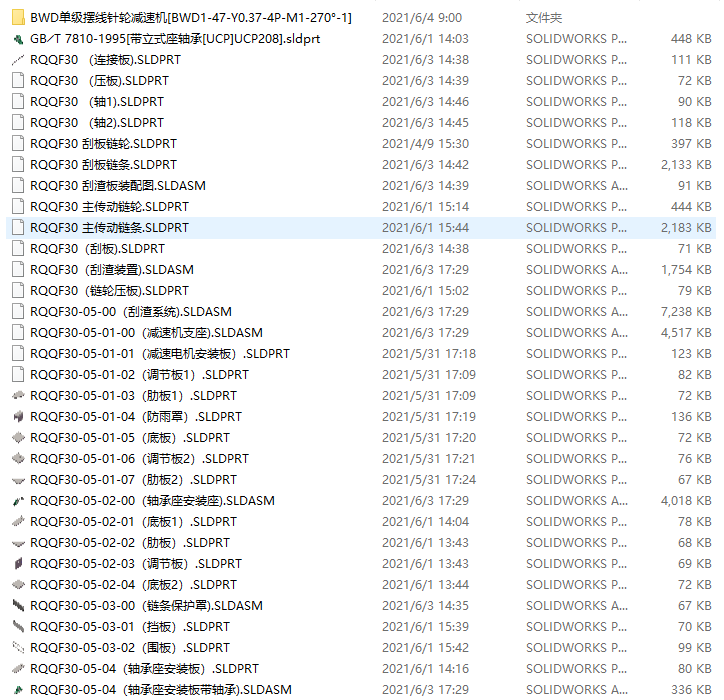The height and width of the screenshot is (700, 724).
Task: Click the 336 KB size value
Action: click(x=691, y=690)
